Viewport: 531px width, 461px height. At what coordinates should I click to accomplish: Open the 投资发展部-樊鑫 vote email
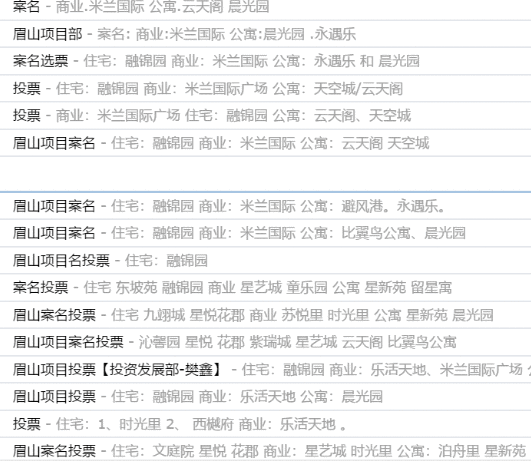[266, 370]
